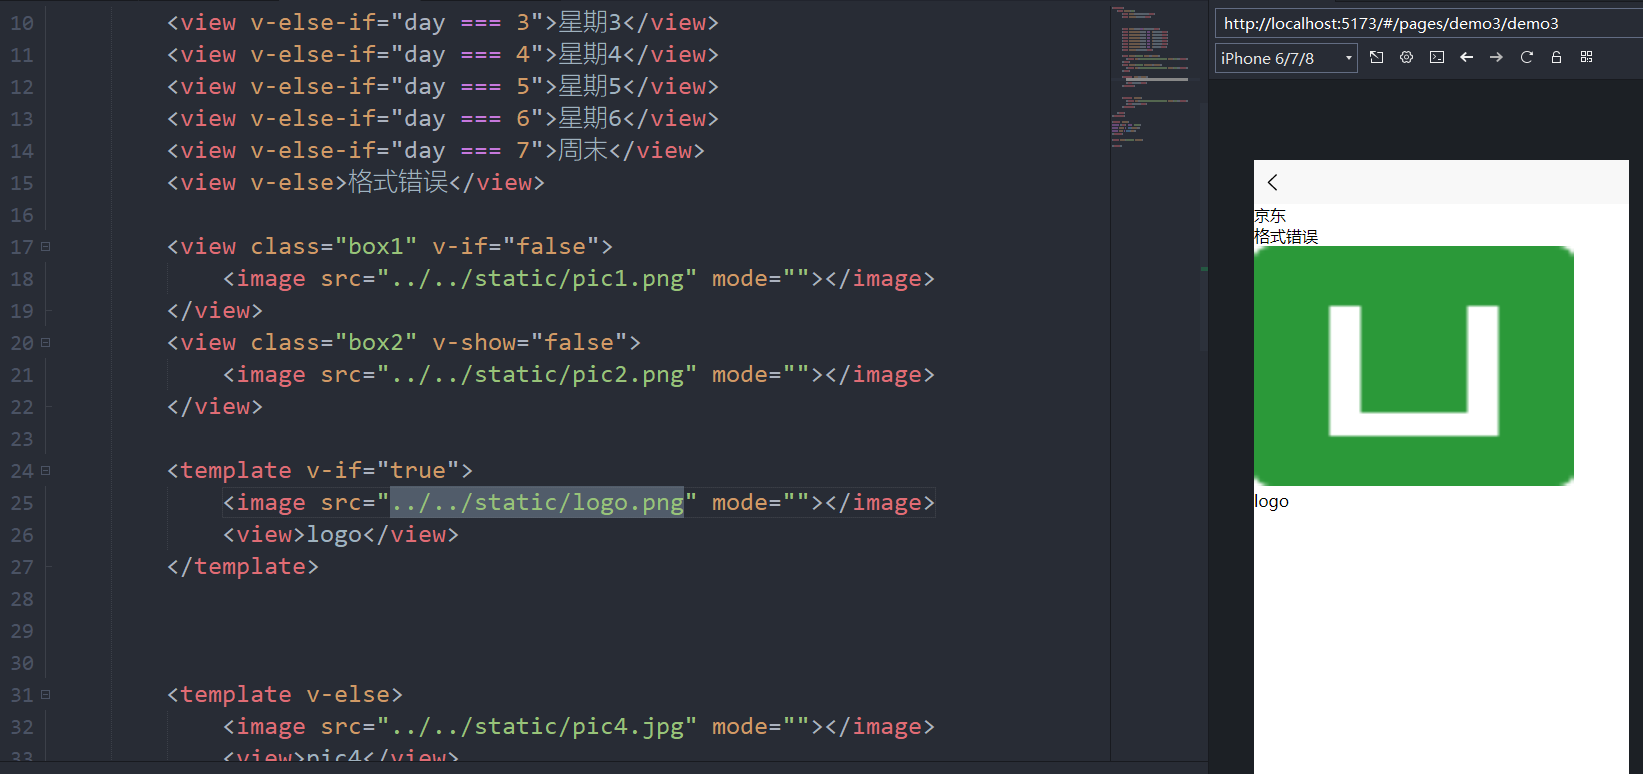Click closing '</template>' tag on line 27
Screen dimensions: 1643x774
243,566
